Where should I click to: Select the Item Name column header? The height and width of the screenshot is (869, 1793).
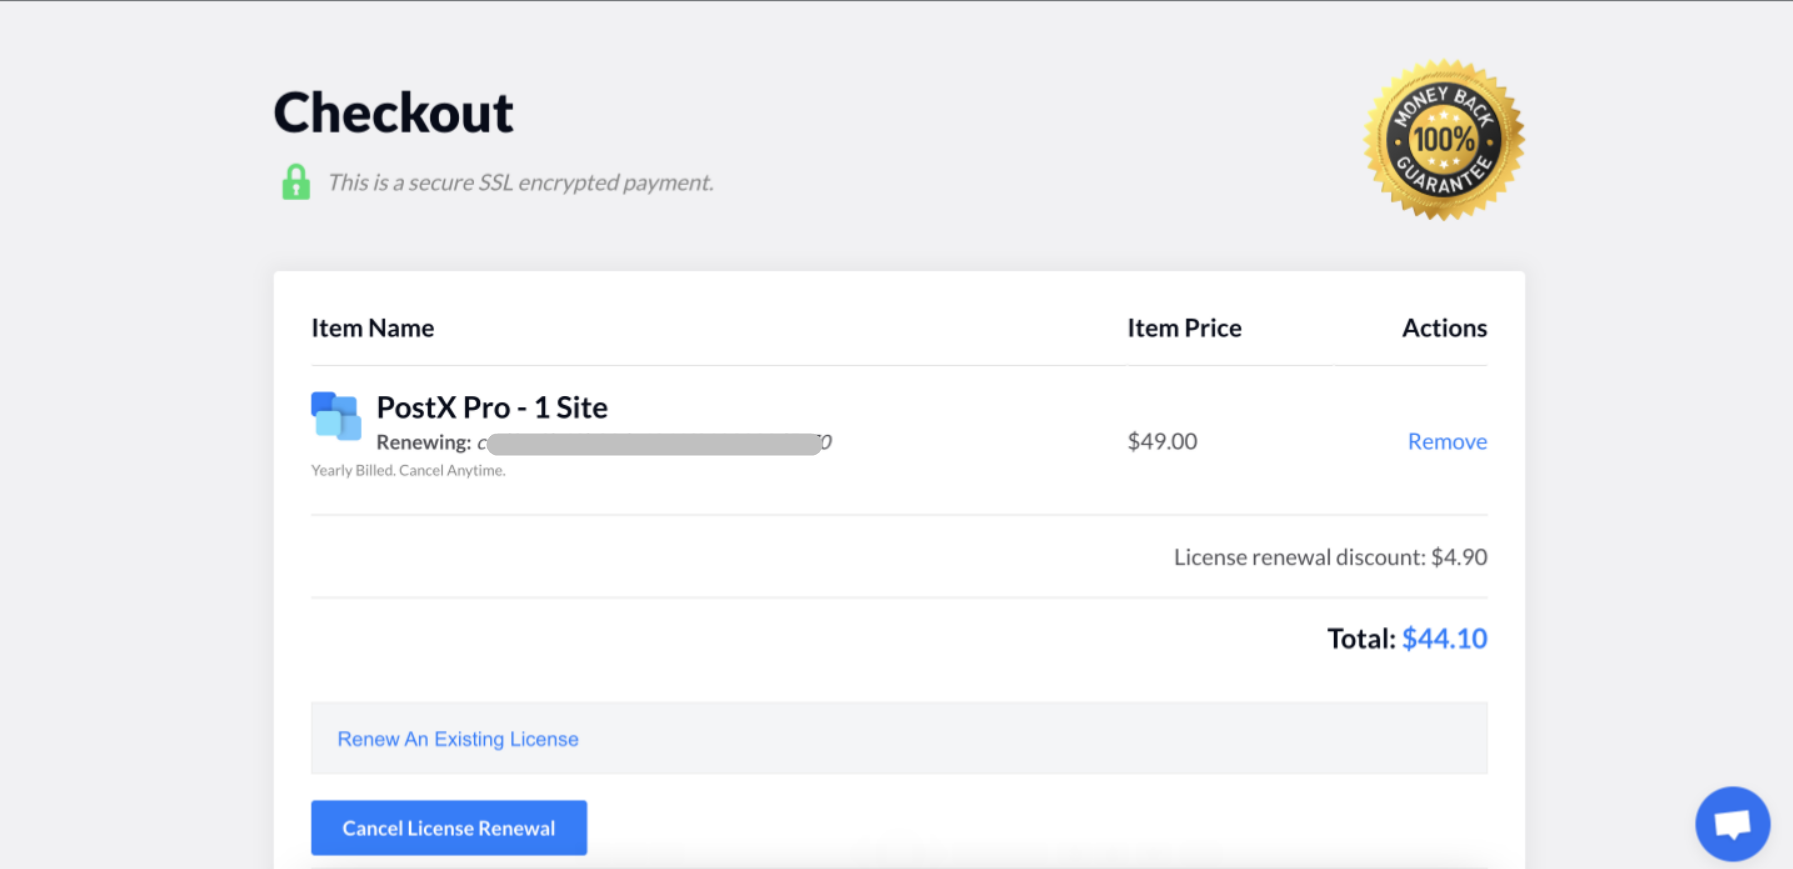point(372,327)
